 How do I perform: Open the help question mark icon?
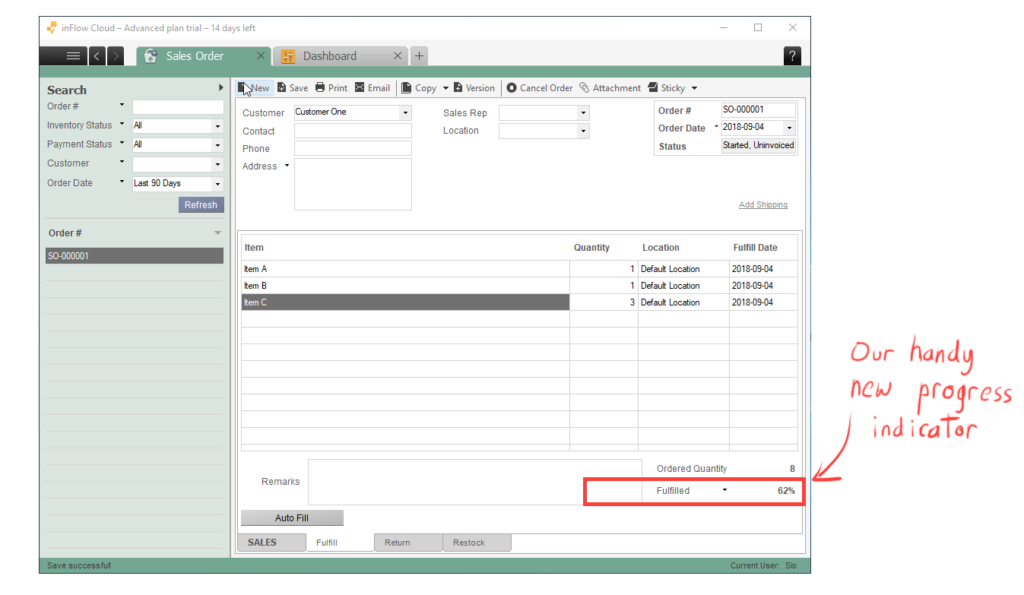click(x=792, y=56)
